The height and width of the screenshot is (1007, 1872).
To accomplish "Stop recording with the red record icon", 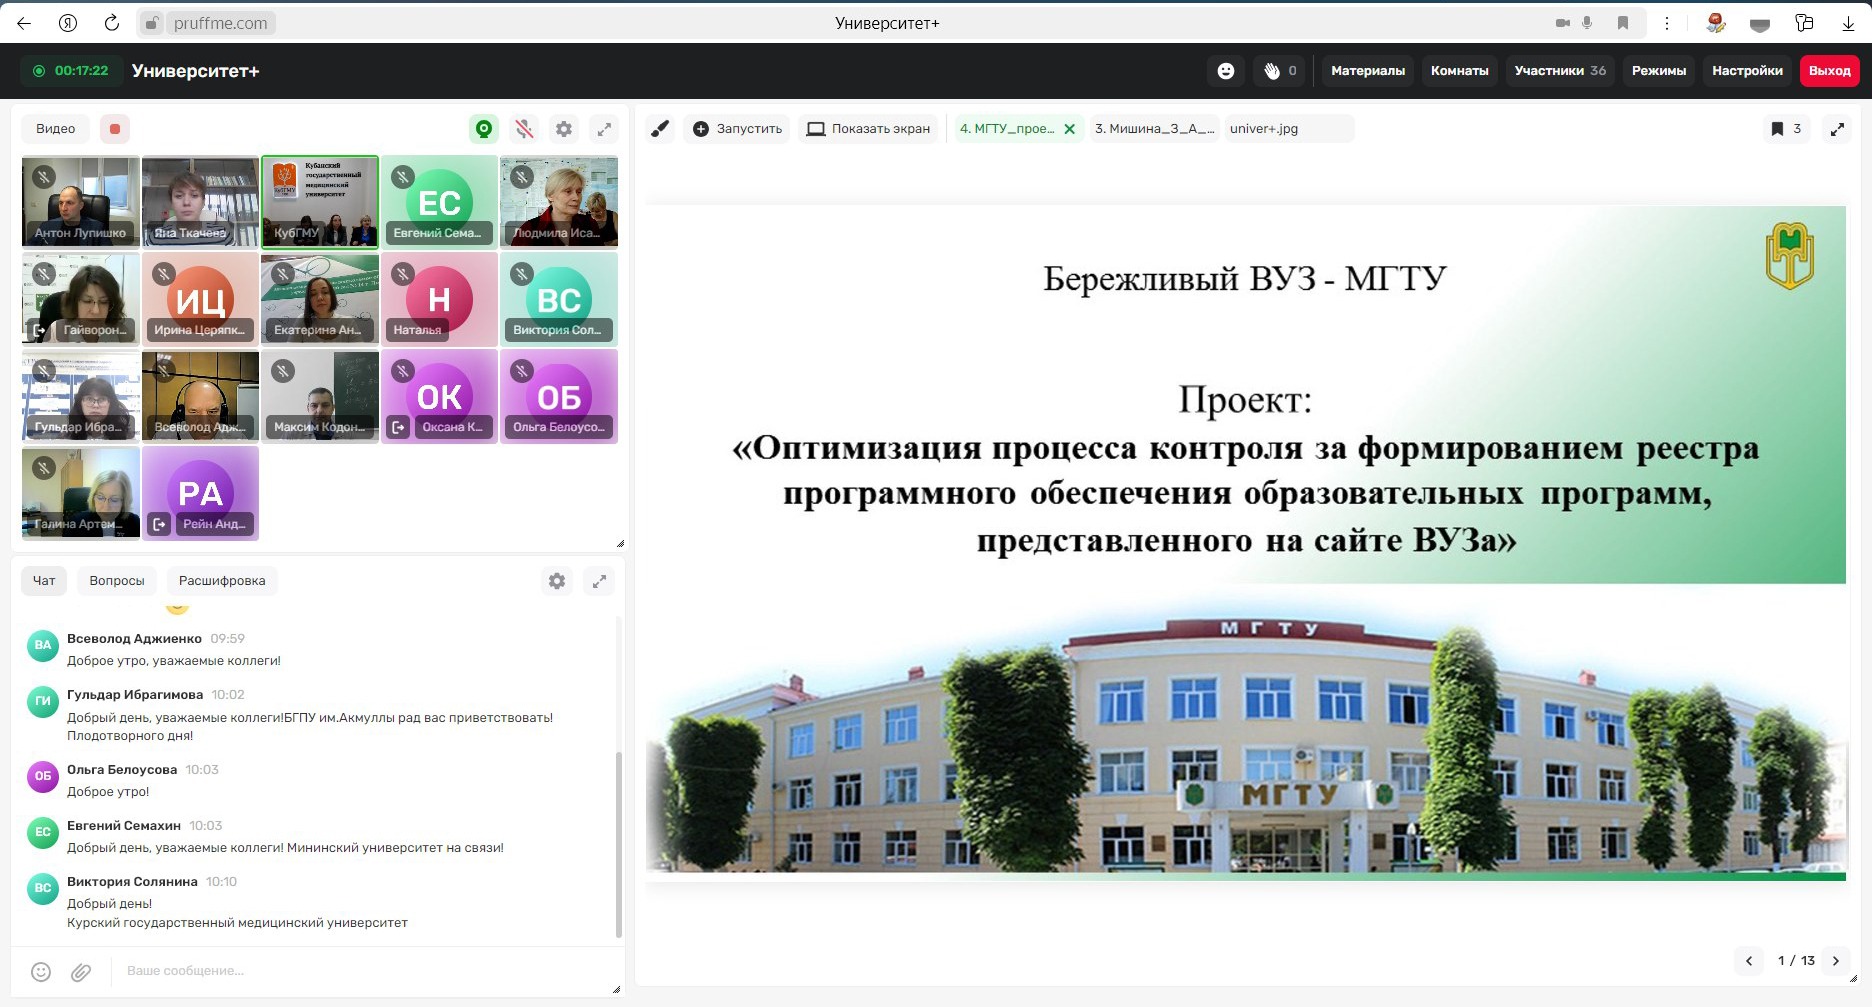I will click(115, 129).
